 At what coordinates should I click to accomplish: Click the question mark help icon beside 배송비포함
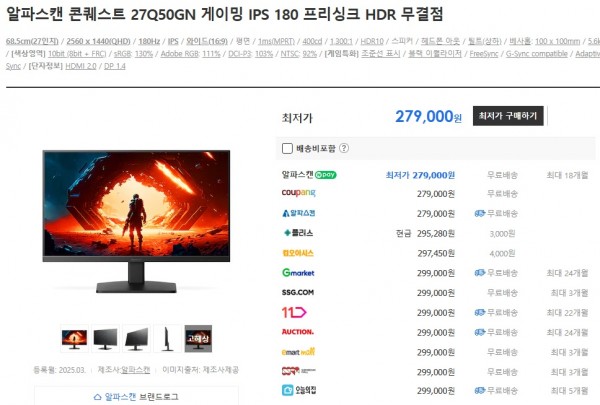tap(344, 148)
